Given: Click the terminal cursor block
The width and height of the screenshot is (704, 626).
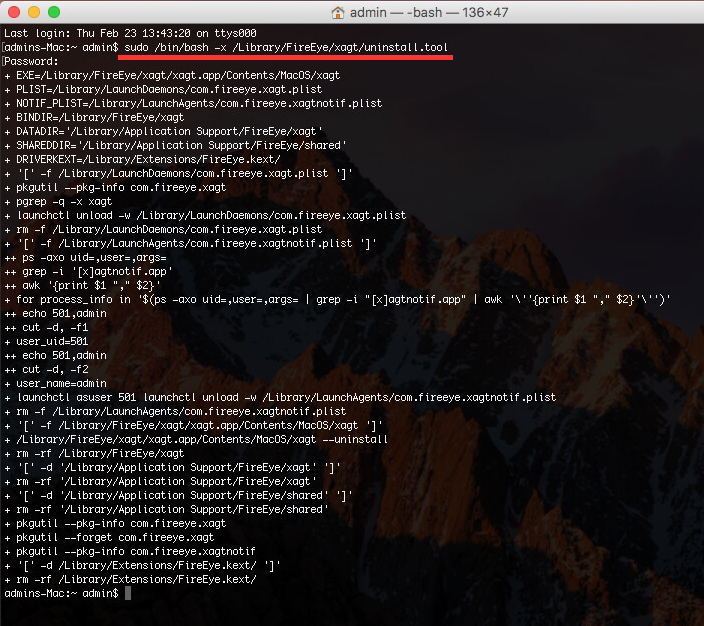Looking at the screenshot, I should 128,593.
